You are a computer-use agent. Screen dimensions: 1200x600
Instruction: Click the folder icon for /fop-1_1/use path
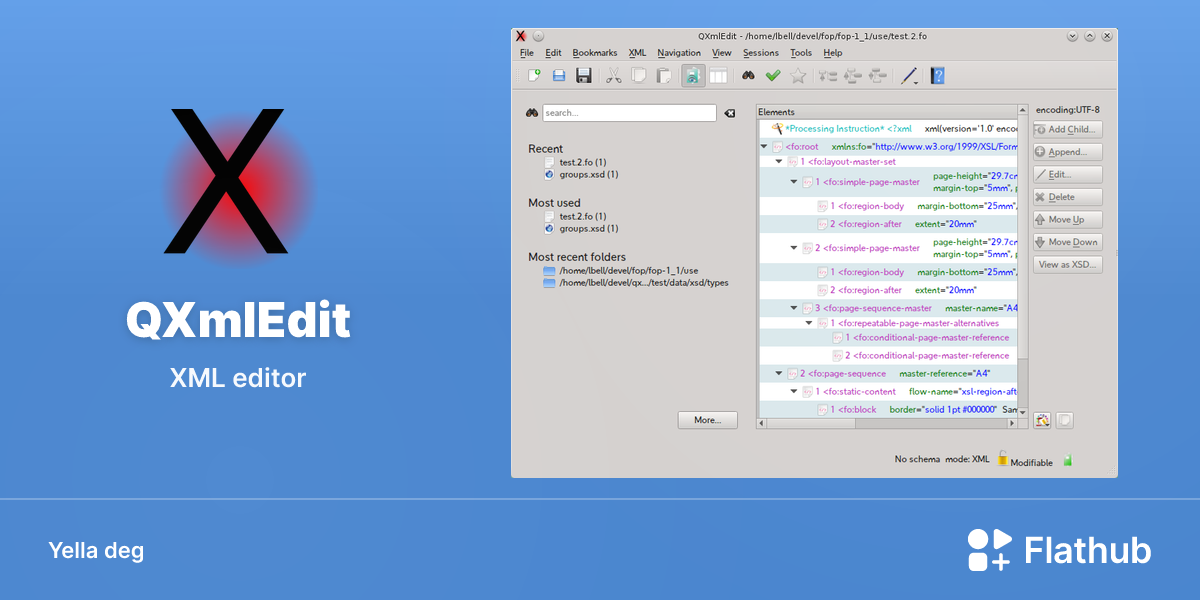(x=549, y=271)
